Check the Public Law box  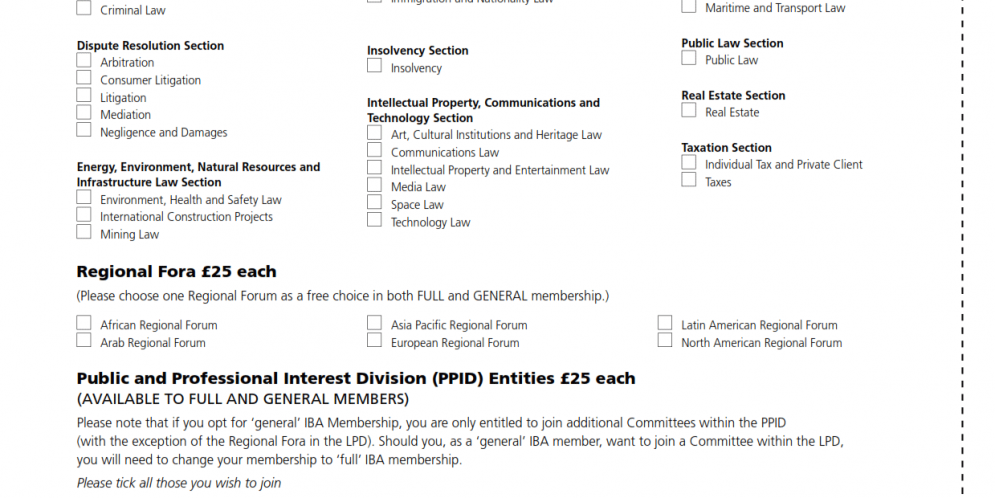[x=689, y=59]
